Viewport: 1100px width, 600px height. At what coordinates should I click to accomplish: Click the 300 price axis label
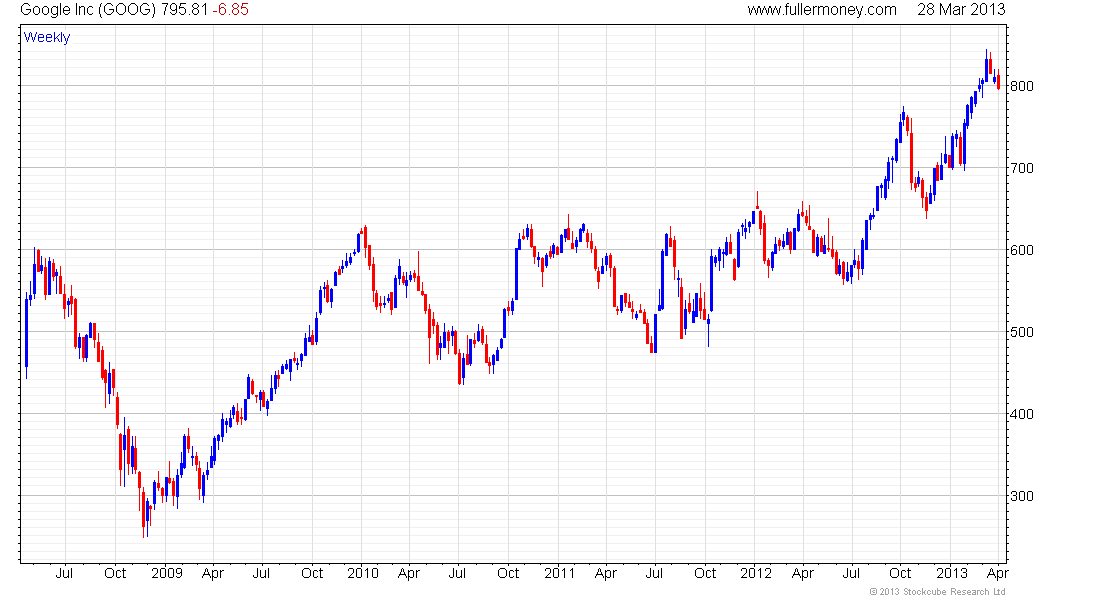(1021, 496)
